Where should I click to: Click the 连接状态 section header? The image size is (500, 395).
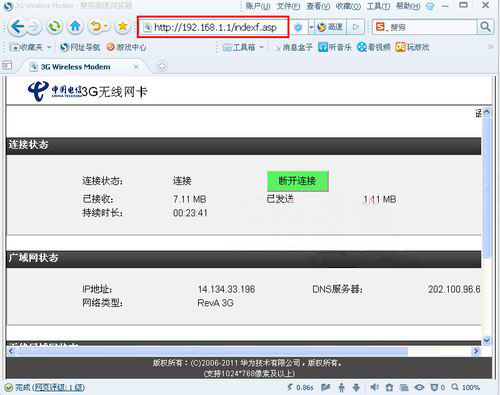click(243, 146)
